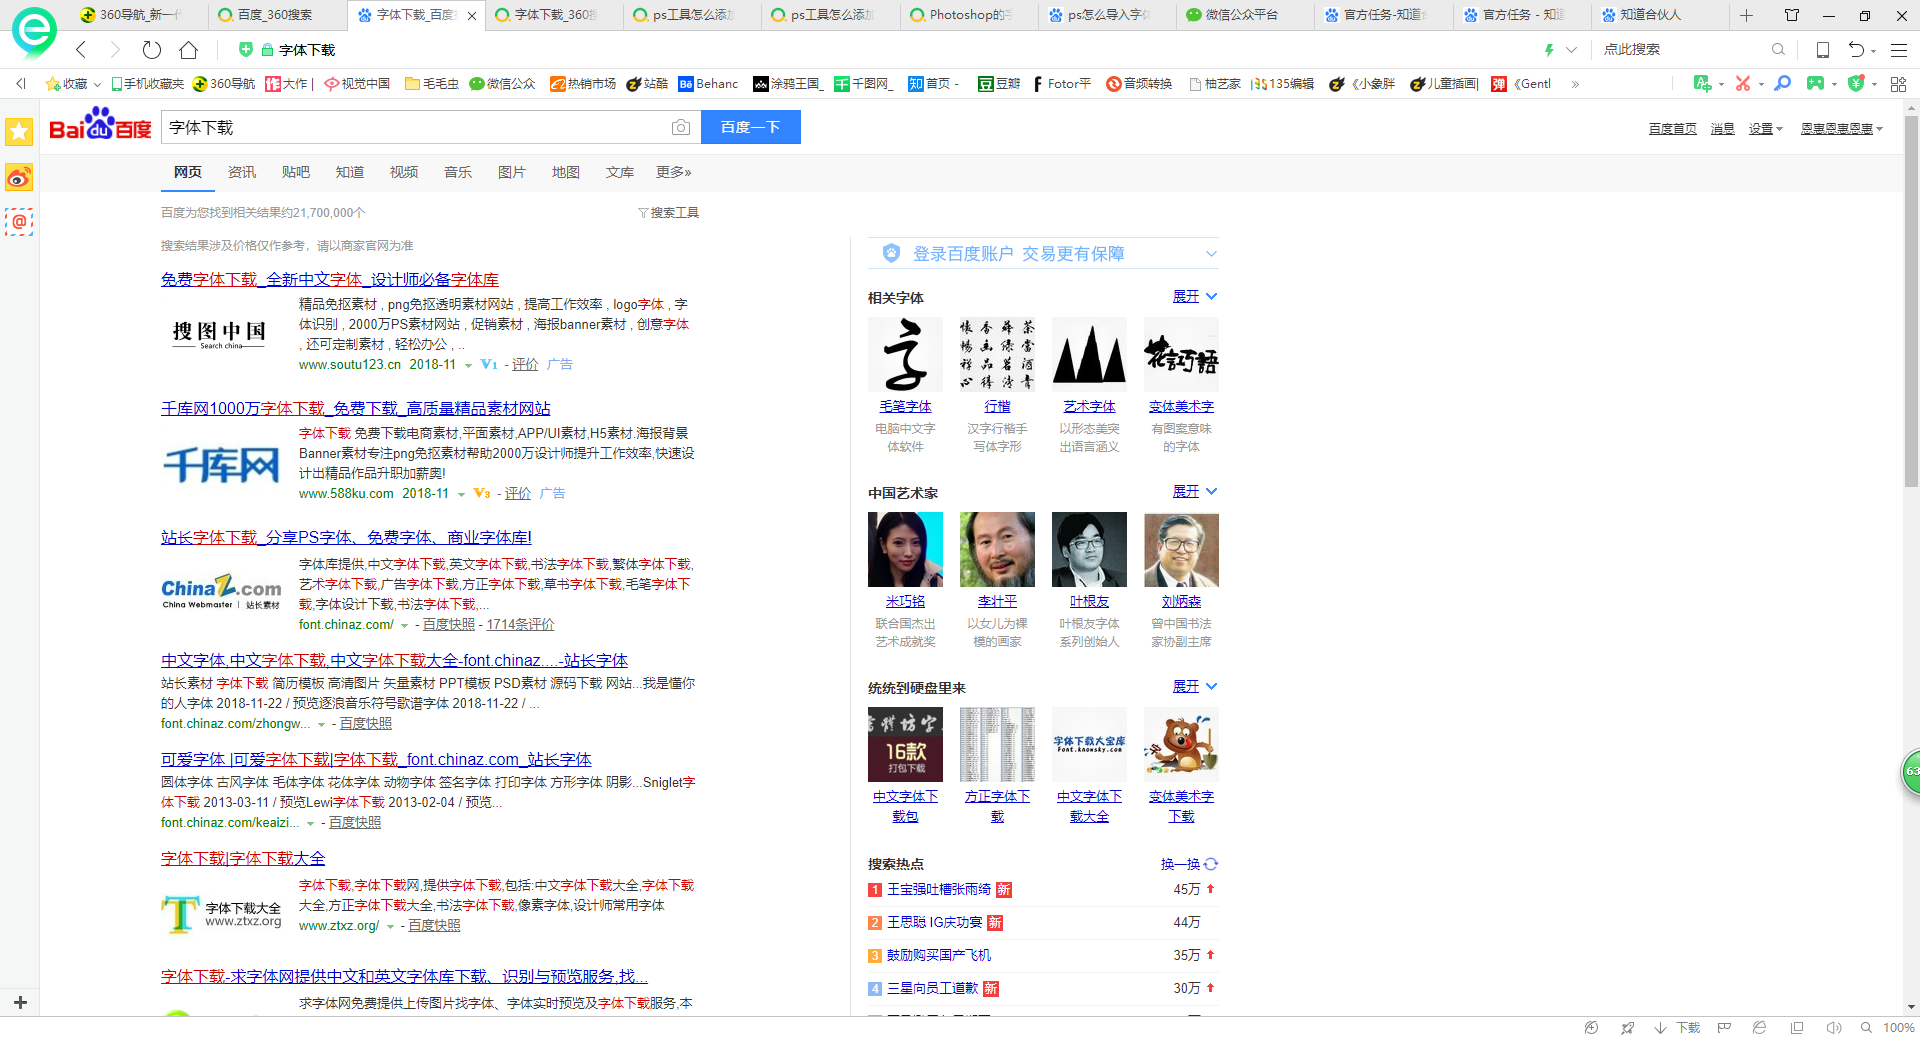Open the 字体下载|字体下载大全 result
The height and width of the screenshot is (1040, 1920).
click(x=243, y=859)
